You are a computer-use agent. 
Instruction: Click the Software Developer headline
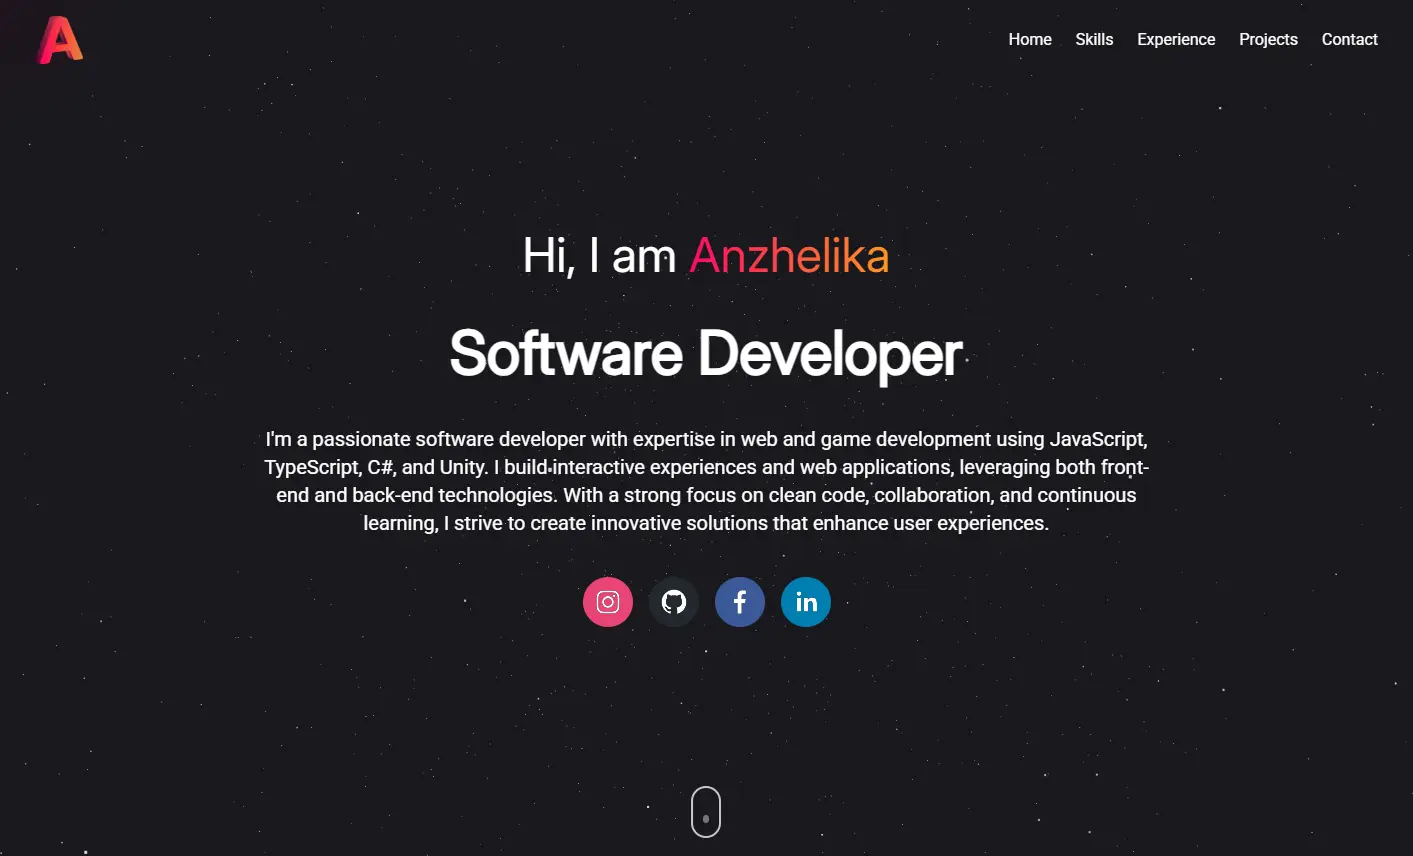pos(706,354)
